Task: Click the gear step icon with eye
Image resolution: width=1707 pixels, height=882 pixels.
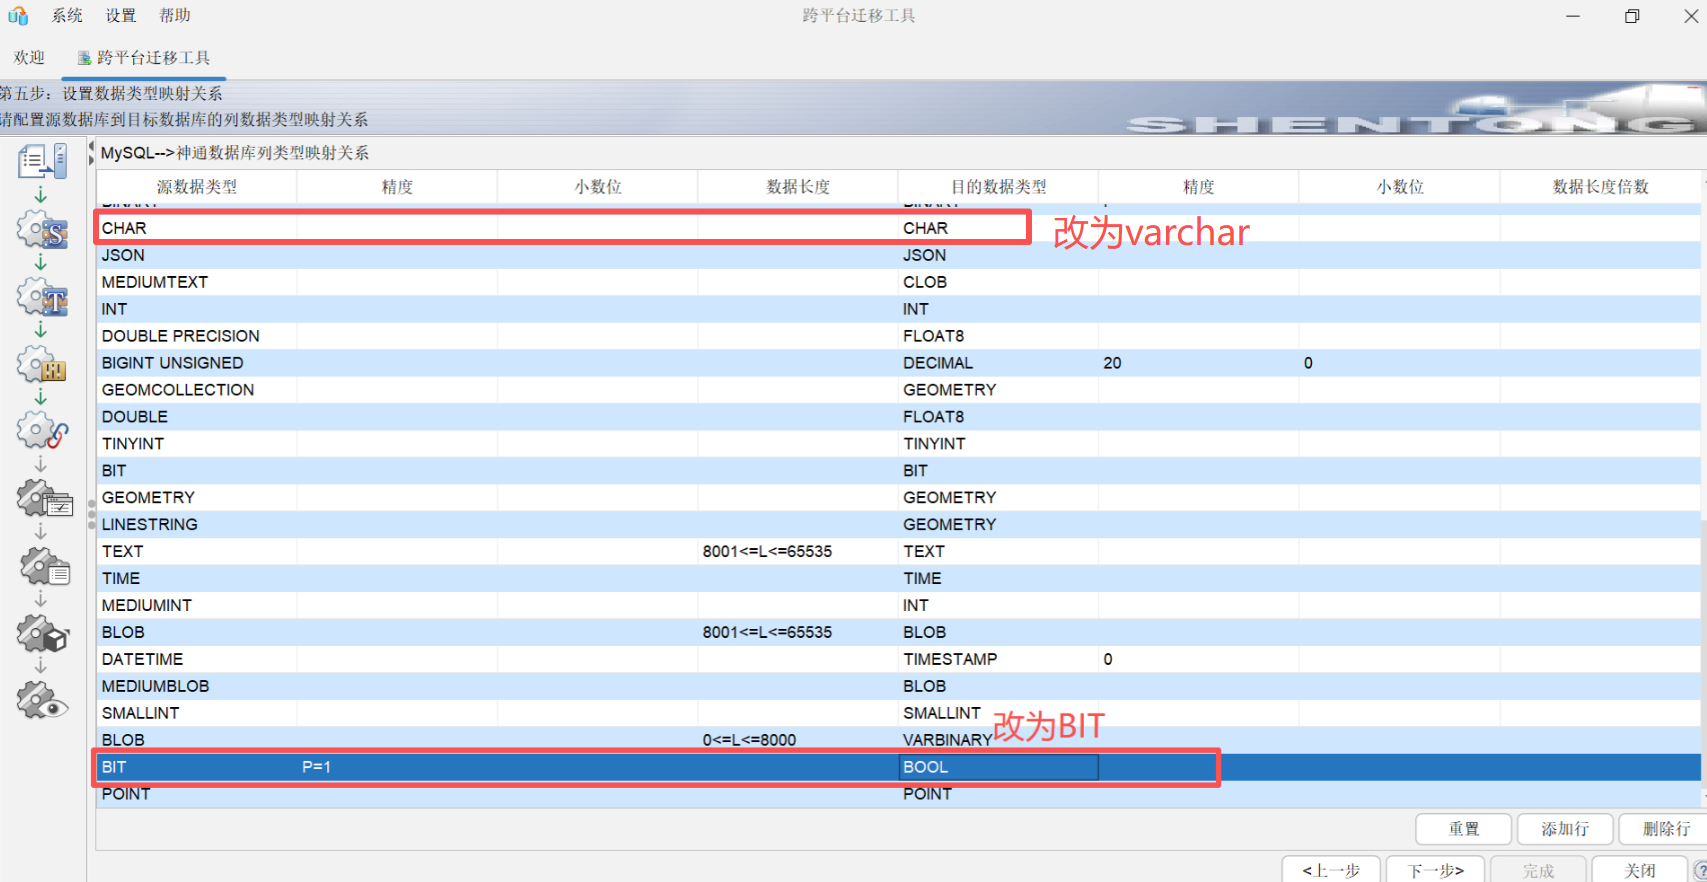Action: [43, 701]
